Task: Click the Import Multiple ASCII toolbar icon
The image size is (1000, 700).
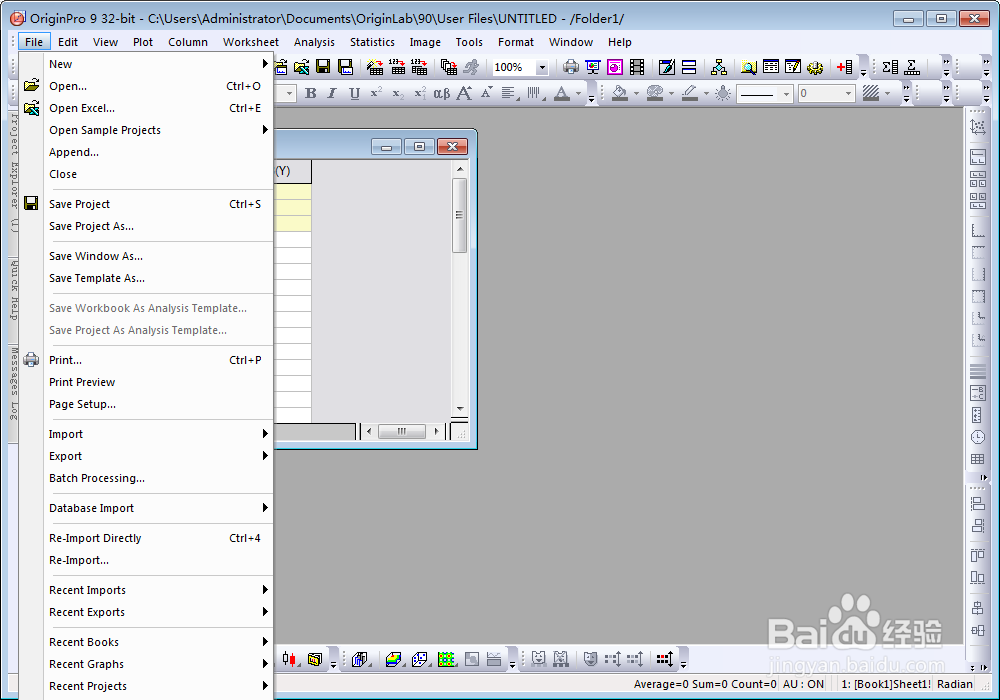Action: [420, 67]
